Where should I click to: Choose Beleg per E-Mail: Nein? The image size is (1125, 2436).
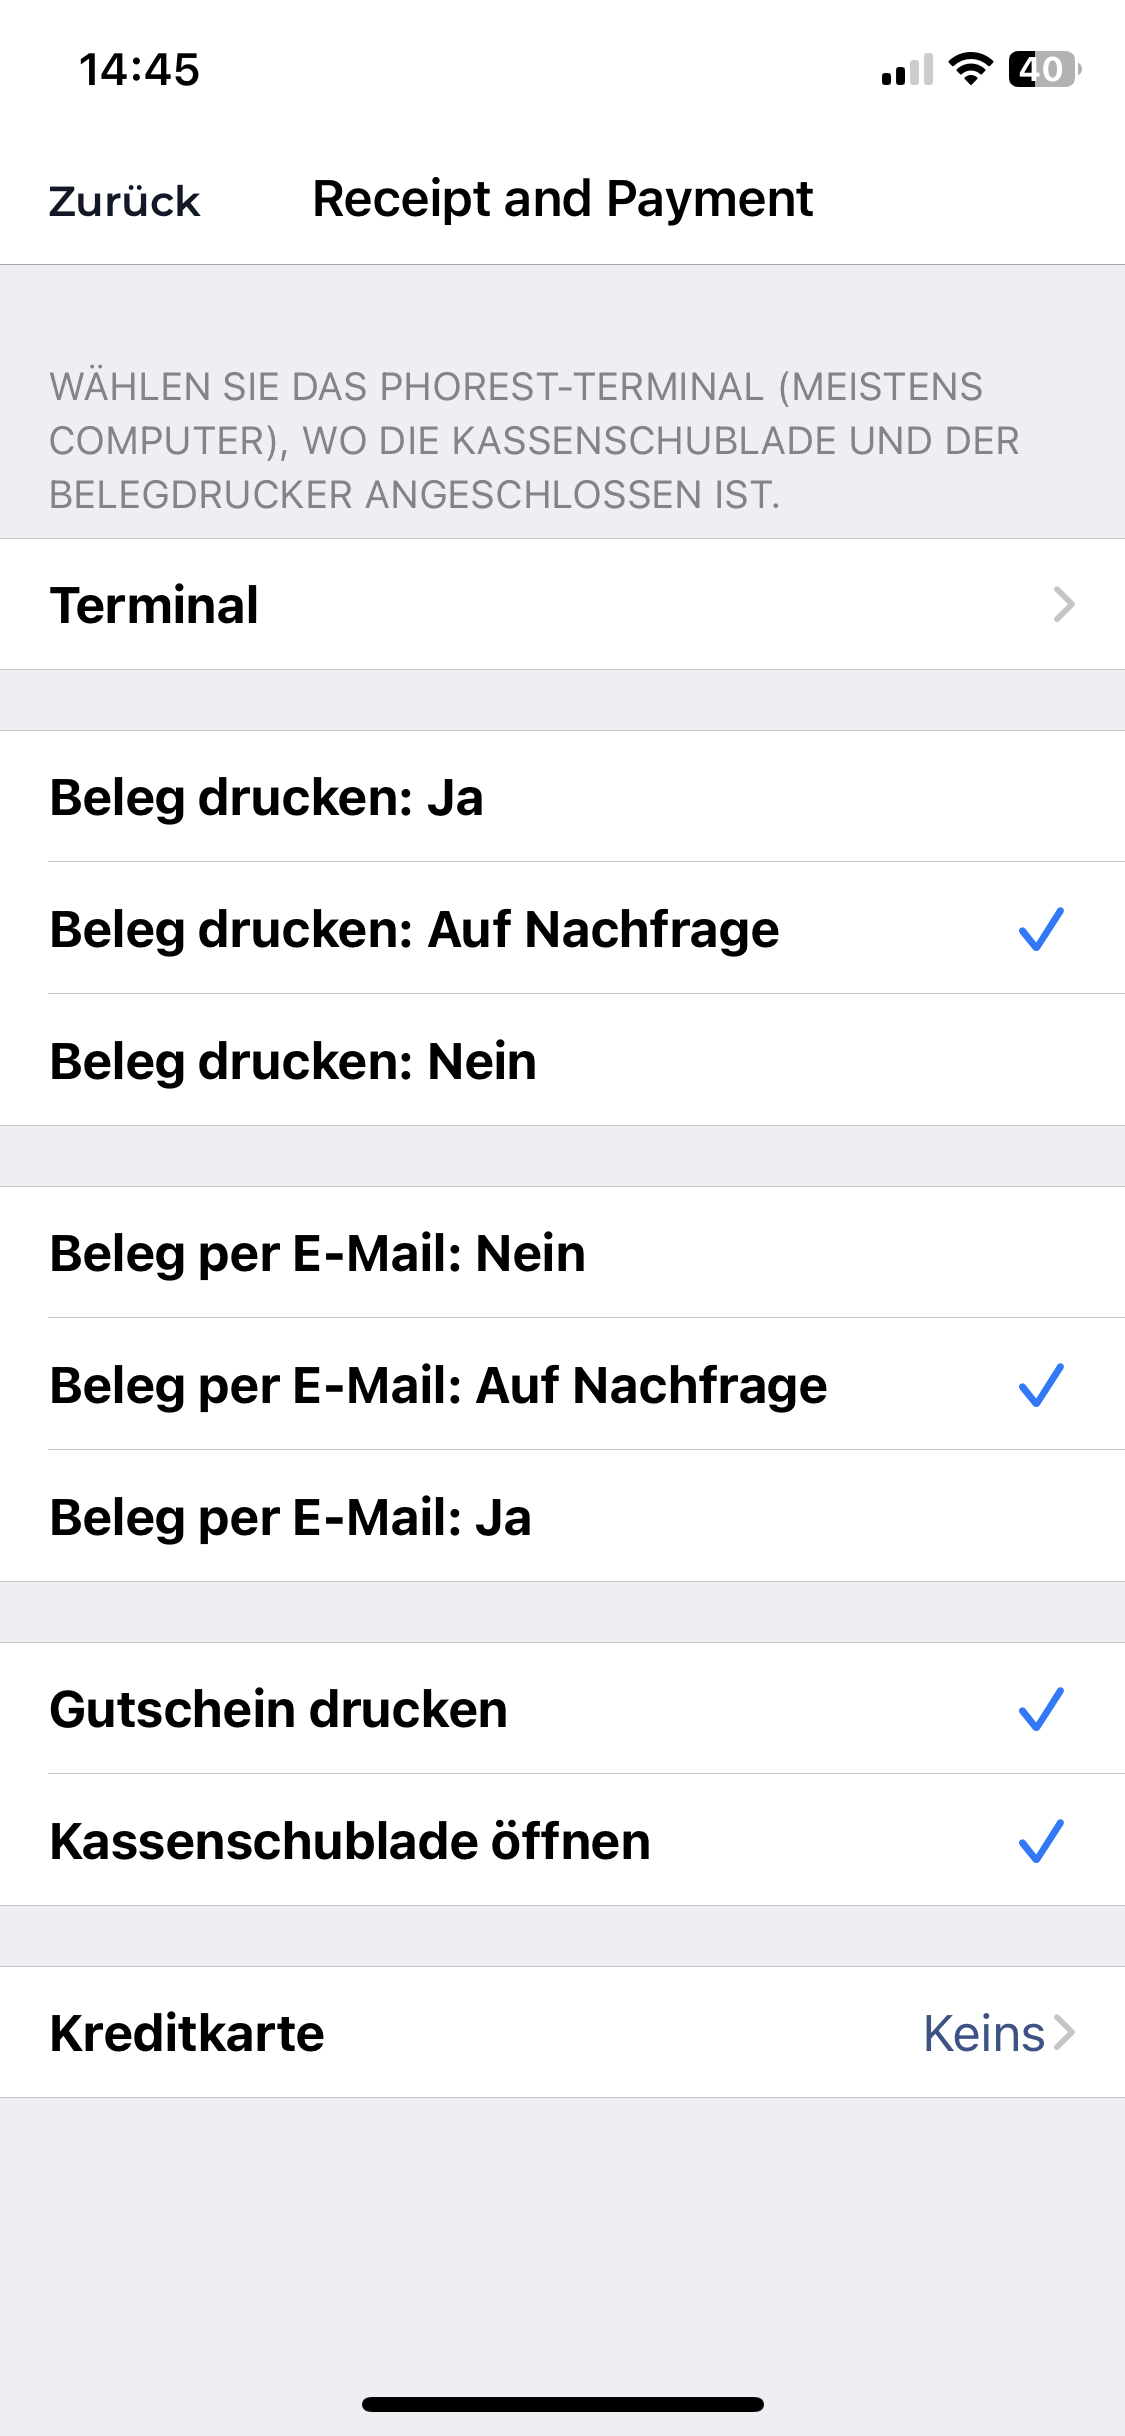tap(562, 1253)
